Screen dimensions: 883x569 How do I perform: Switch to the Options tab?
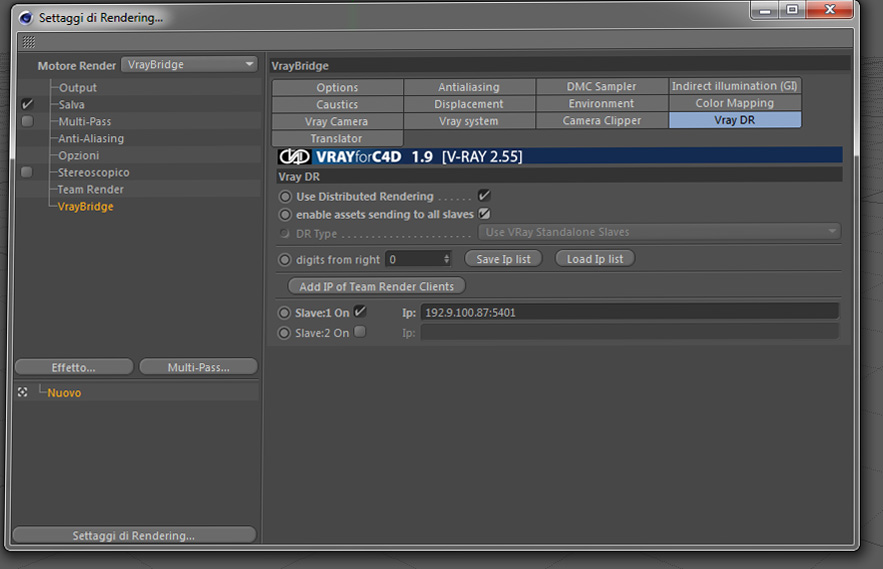(x=337, y=87)
